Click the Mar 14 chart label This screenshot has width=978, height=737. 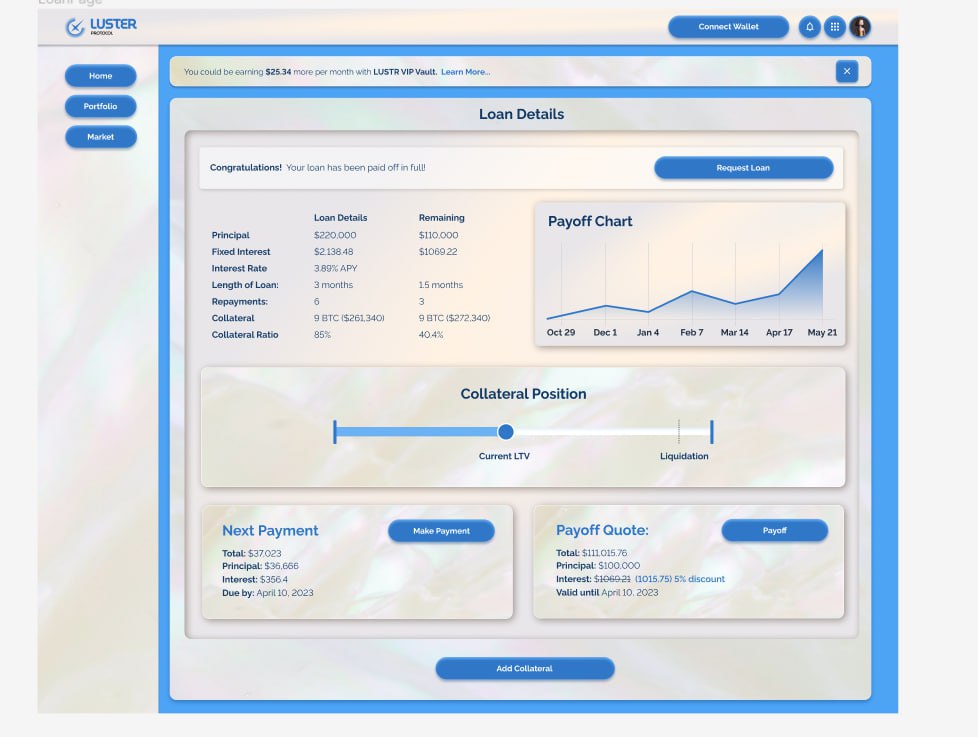(x=735, y=332)
